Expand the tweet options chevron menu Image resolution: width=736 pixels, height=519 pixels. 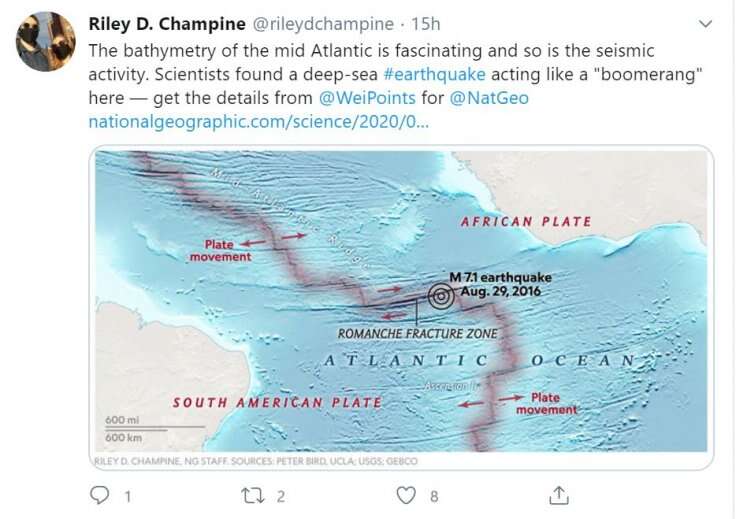click(705, 24)
